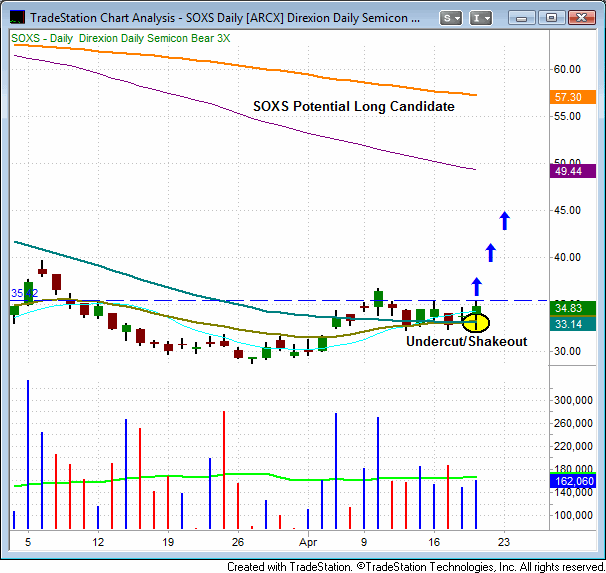Select the yellow ellipse drawing on latest candle
The image size is (606, 573).
pos(476,323)
